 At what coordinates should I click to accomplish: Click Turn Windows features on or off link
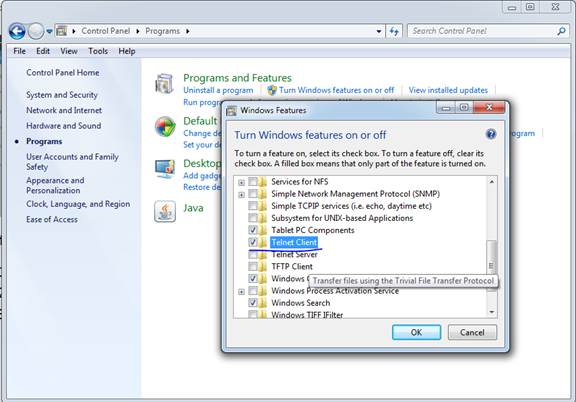[336, 90]
